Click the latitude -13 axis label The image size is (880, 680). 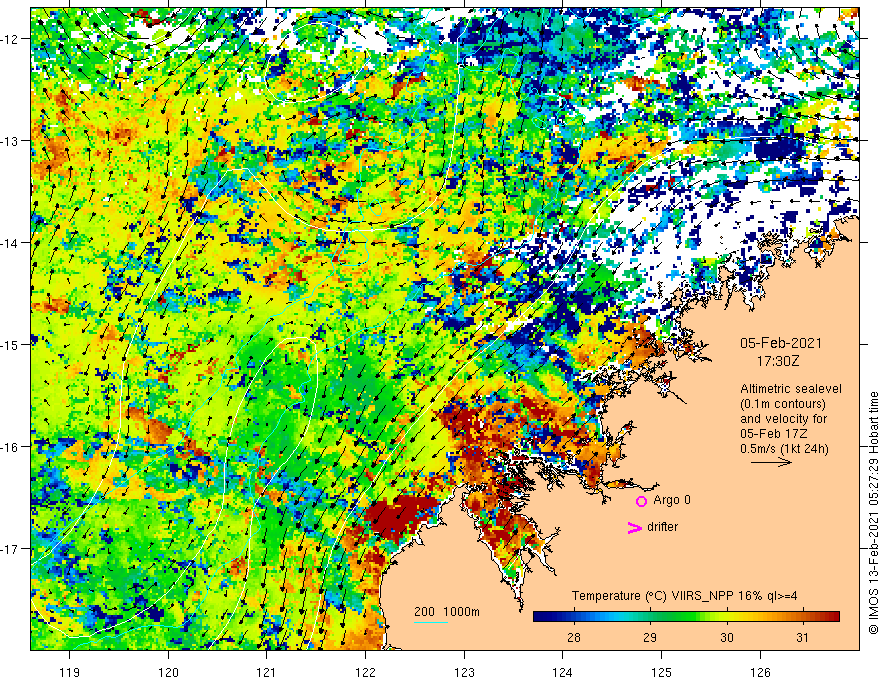click(x=11, y=141)
